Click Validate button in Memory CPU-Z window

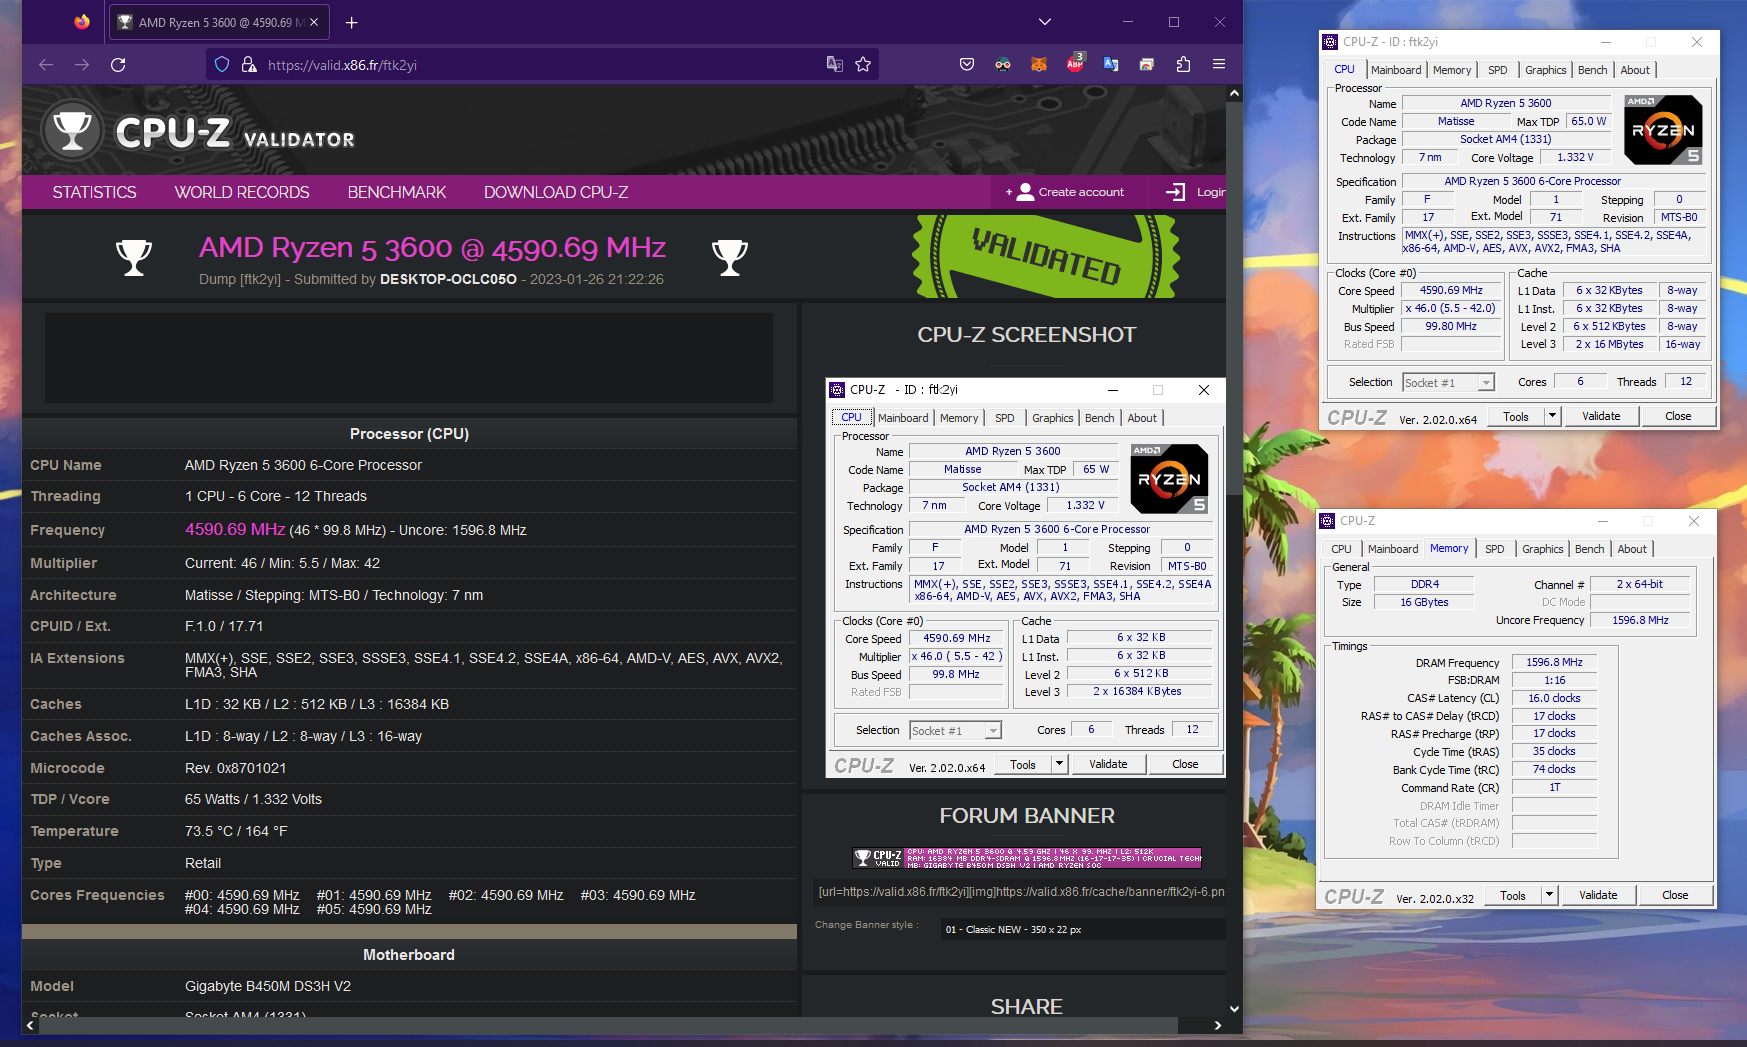[x=1598, y=895]
